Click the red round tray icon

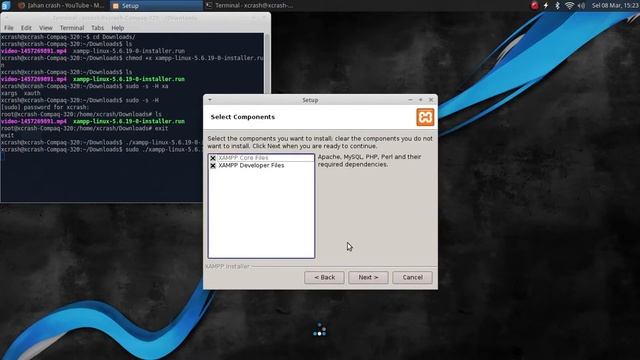(x=535, y=5)
